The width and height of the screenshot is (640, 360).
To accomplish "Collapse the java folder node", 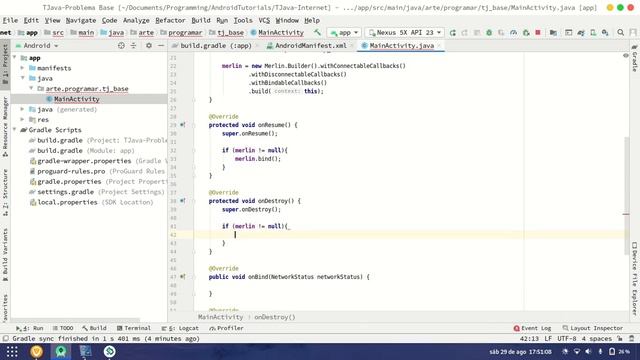I will point(23,78).
